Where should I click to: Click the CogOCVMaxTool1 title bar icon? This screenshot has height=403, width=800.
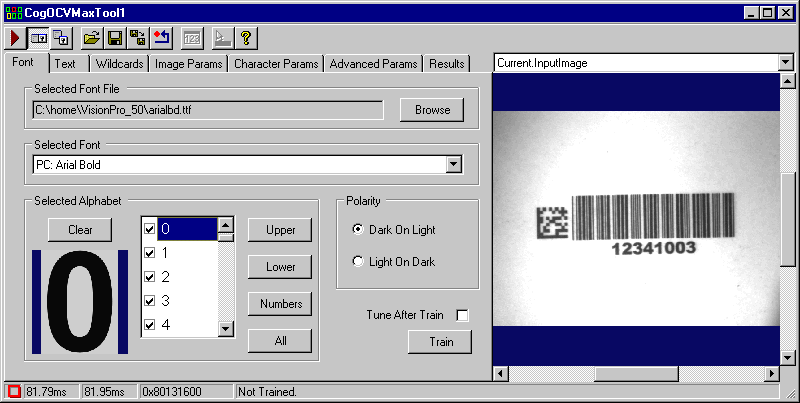point(13,13)
